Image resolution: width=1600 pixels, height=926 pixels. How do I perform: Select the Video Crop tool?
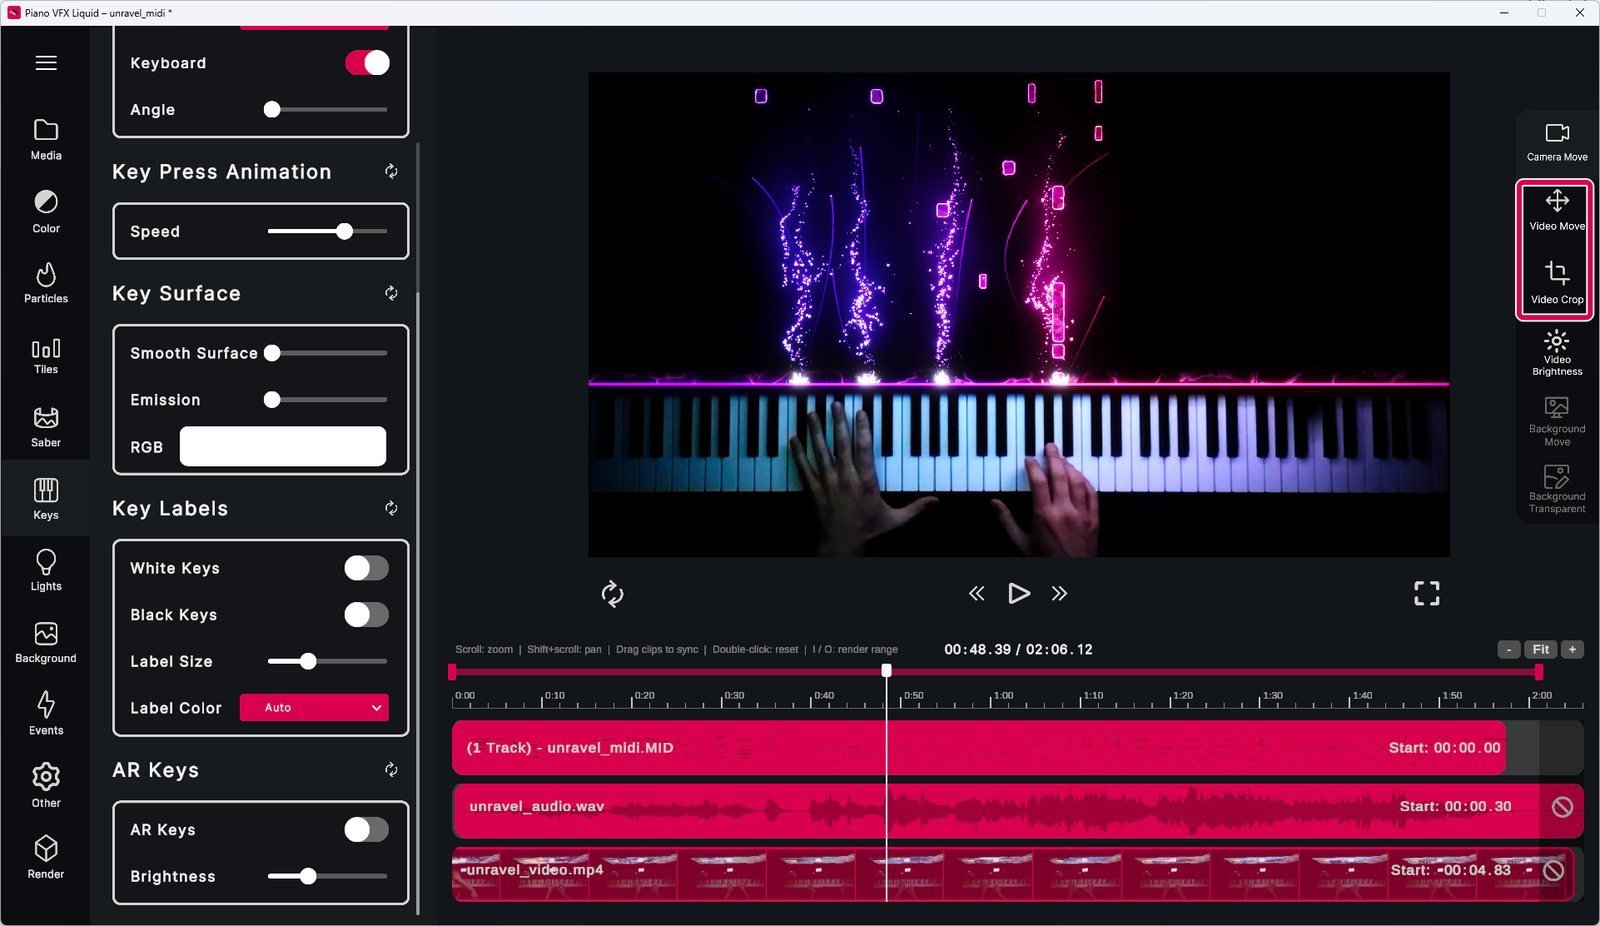tap(1557, 283)
